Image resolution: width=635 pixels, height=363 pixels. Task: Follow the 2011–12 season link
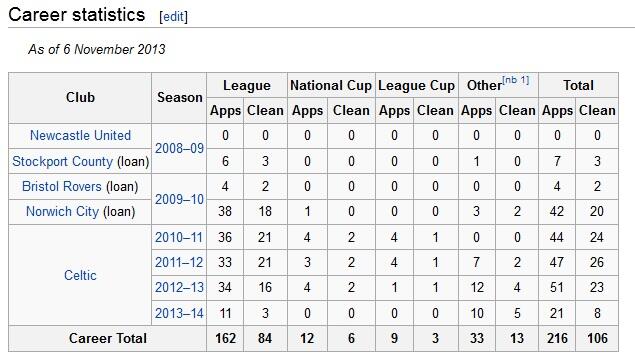tap(179, 263)
